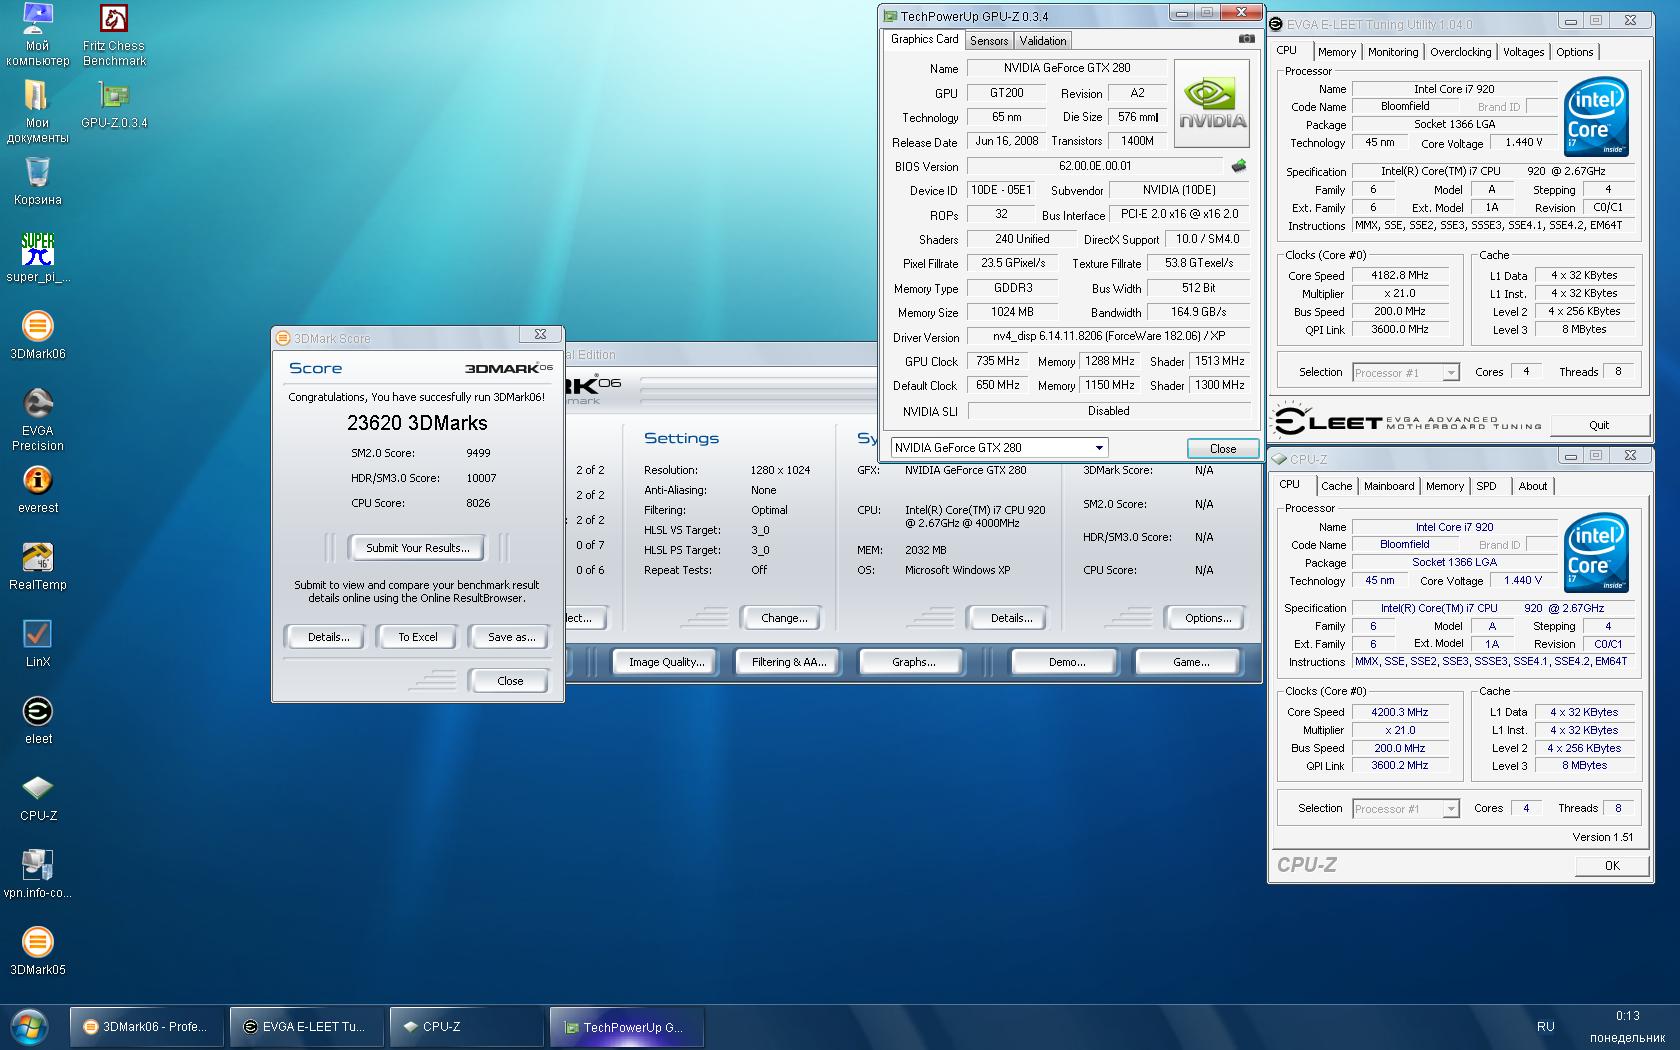Launch the EVGA Precision desktop icon
1680x1050 pixels.
(37, 420)
